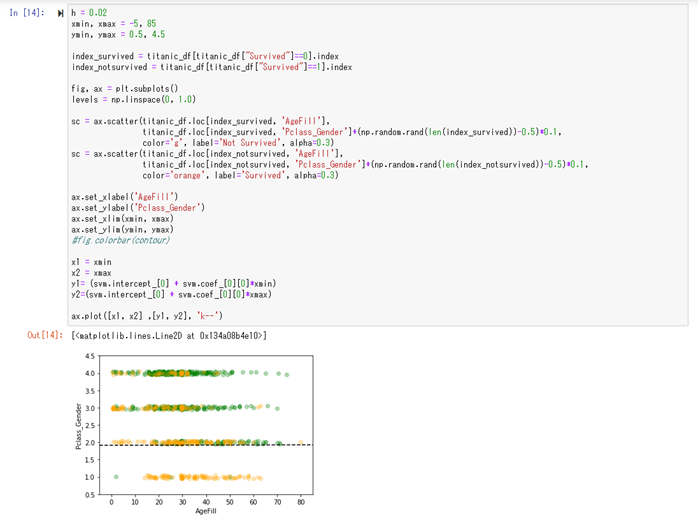Click the x-axis tick label 80
This screenshot has height=523, width=698.
click(301, 502)
